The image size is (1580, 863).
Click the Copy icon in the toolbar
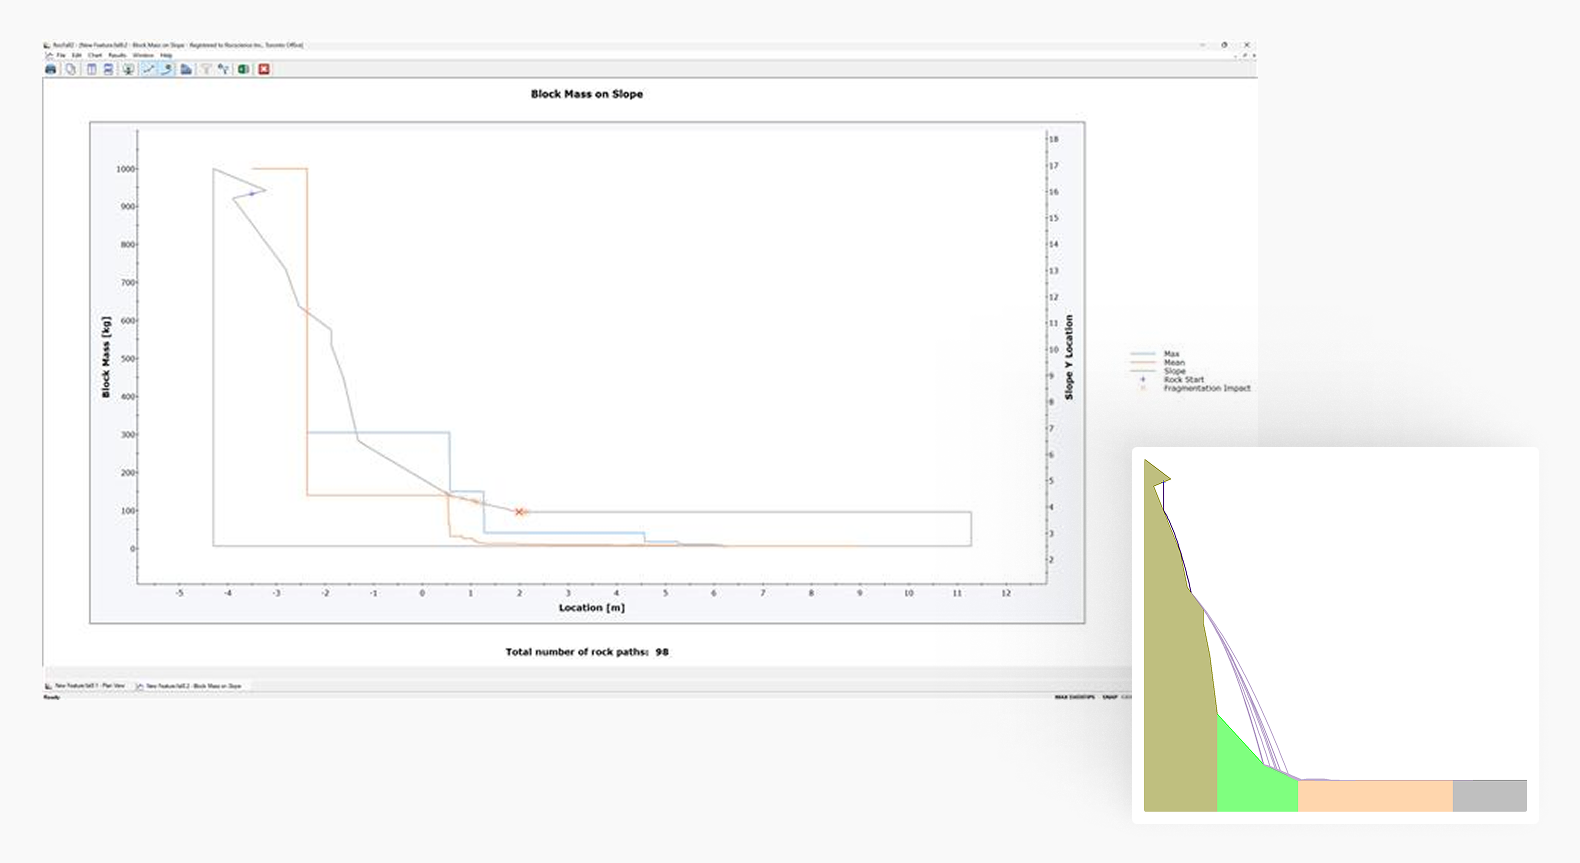(x=70, y=69)
